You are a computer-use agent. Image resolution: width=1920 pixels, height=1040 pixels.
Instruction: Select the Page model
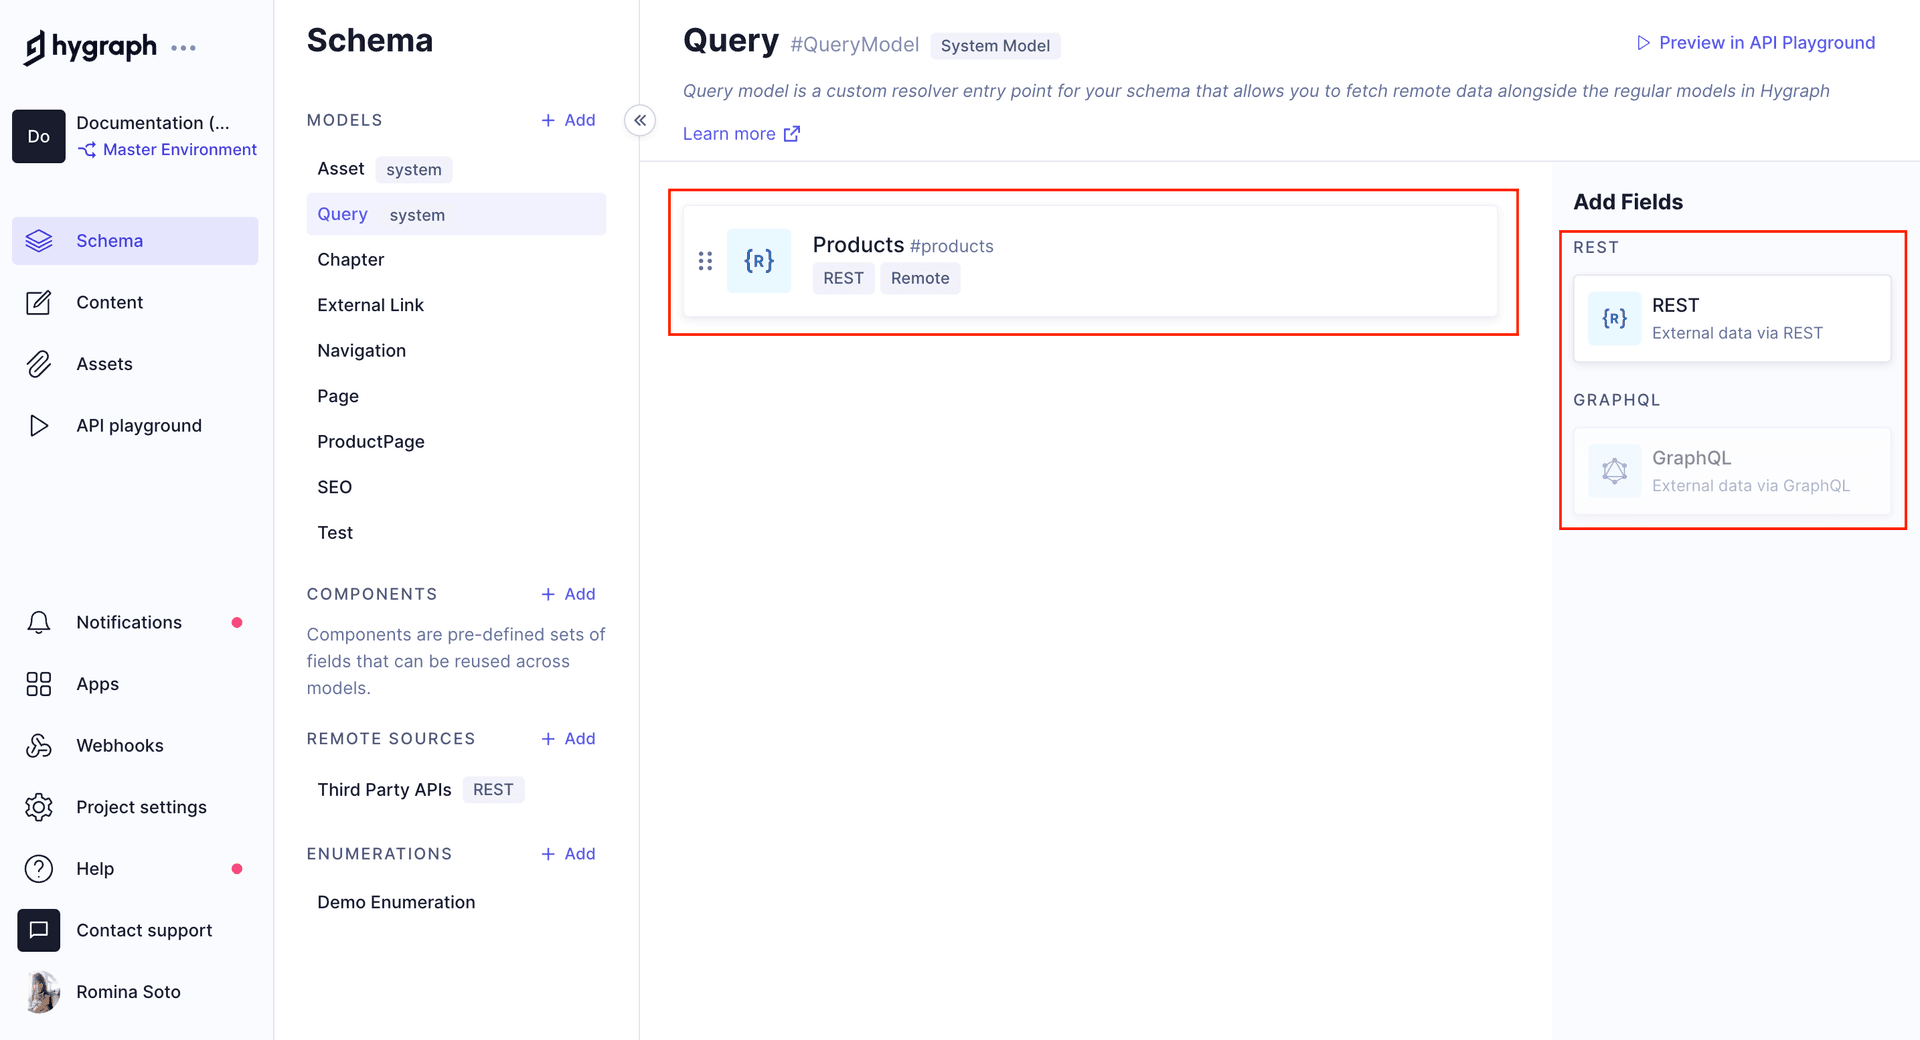(x=456, y=396)
